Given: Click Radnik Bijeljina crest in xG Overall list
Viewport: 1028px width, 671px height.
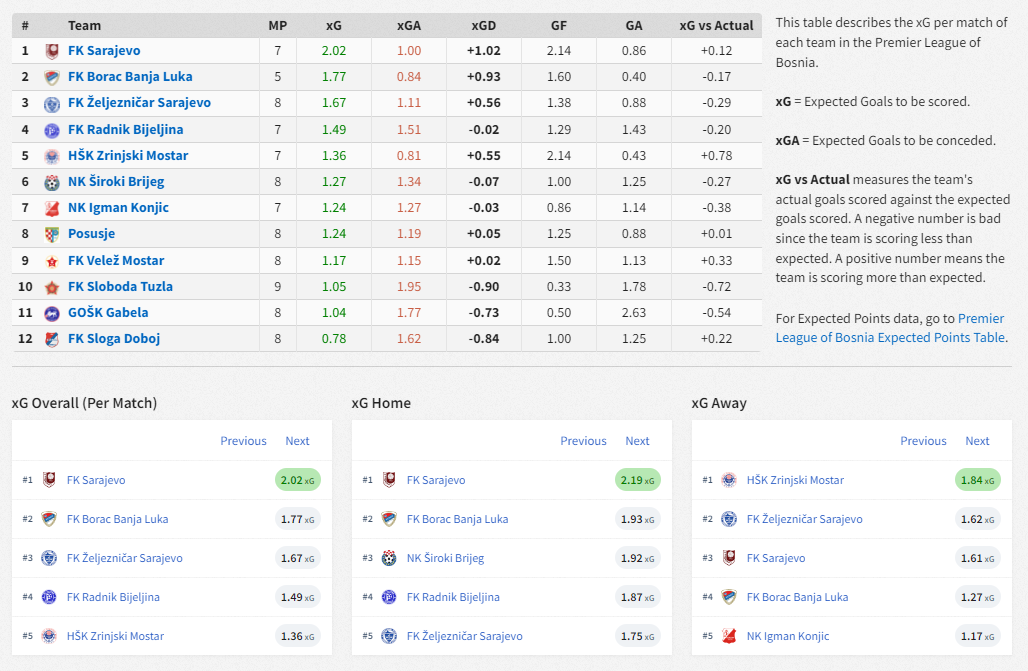Looking at the screenshot, I should (49, 597).
